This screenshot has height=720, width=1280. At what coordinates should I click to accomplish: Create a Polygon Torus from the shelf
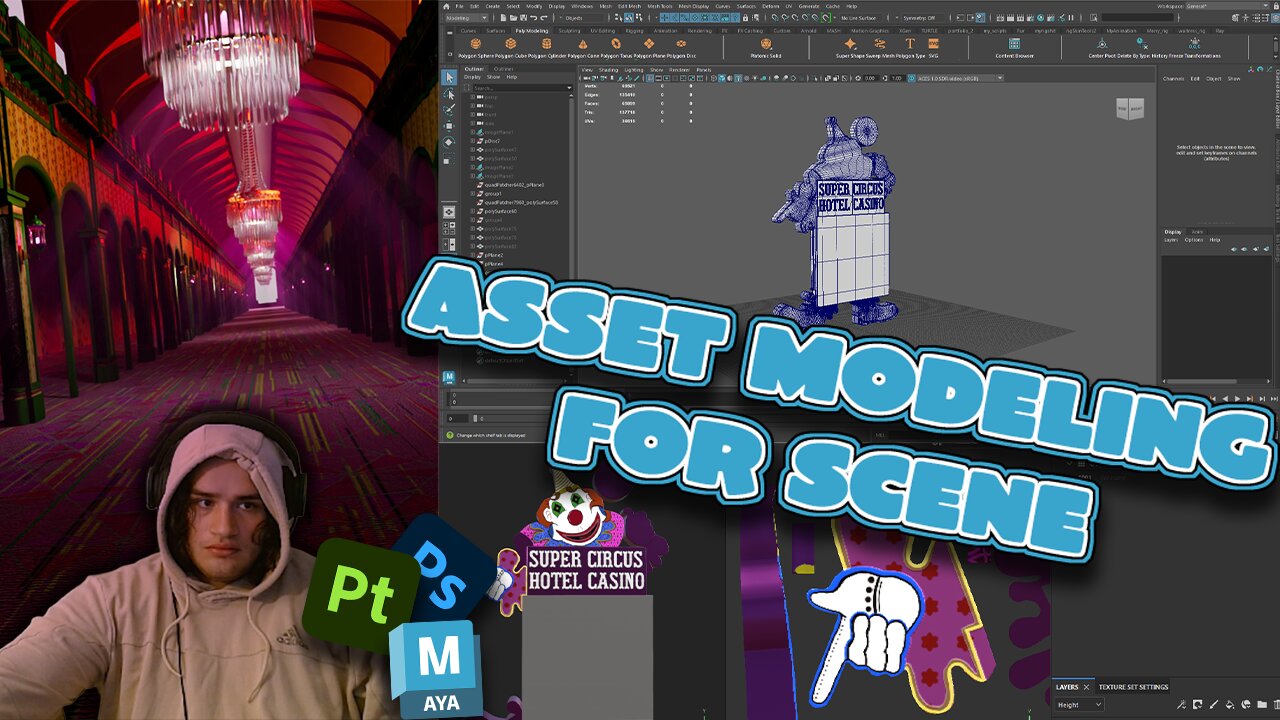click(616, 43)
